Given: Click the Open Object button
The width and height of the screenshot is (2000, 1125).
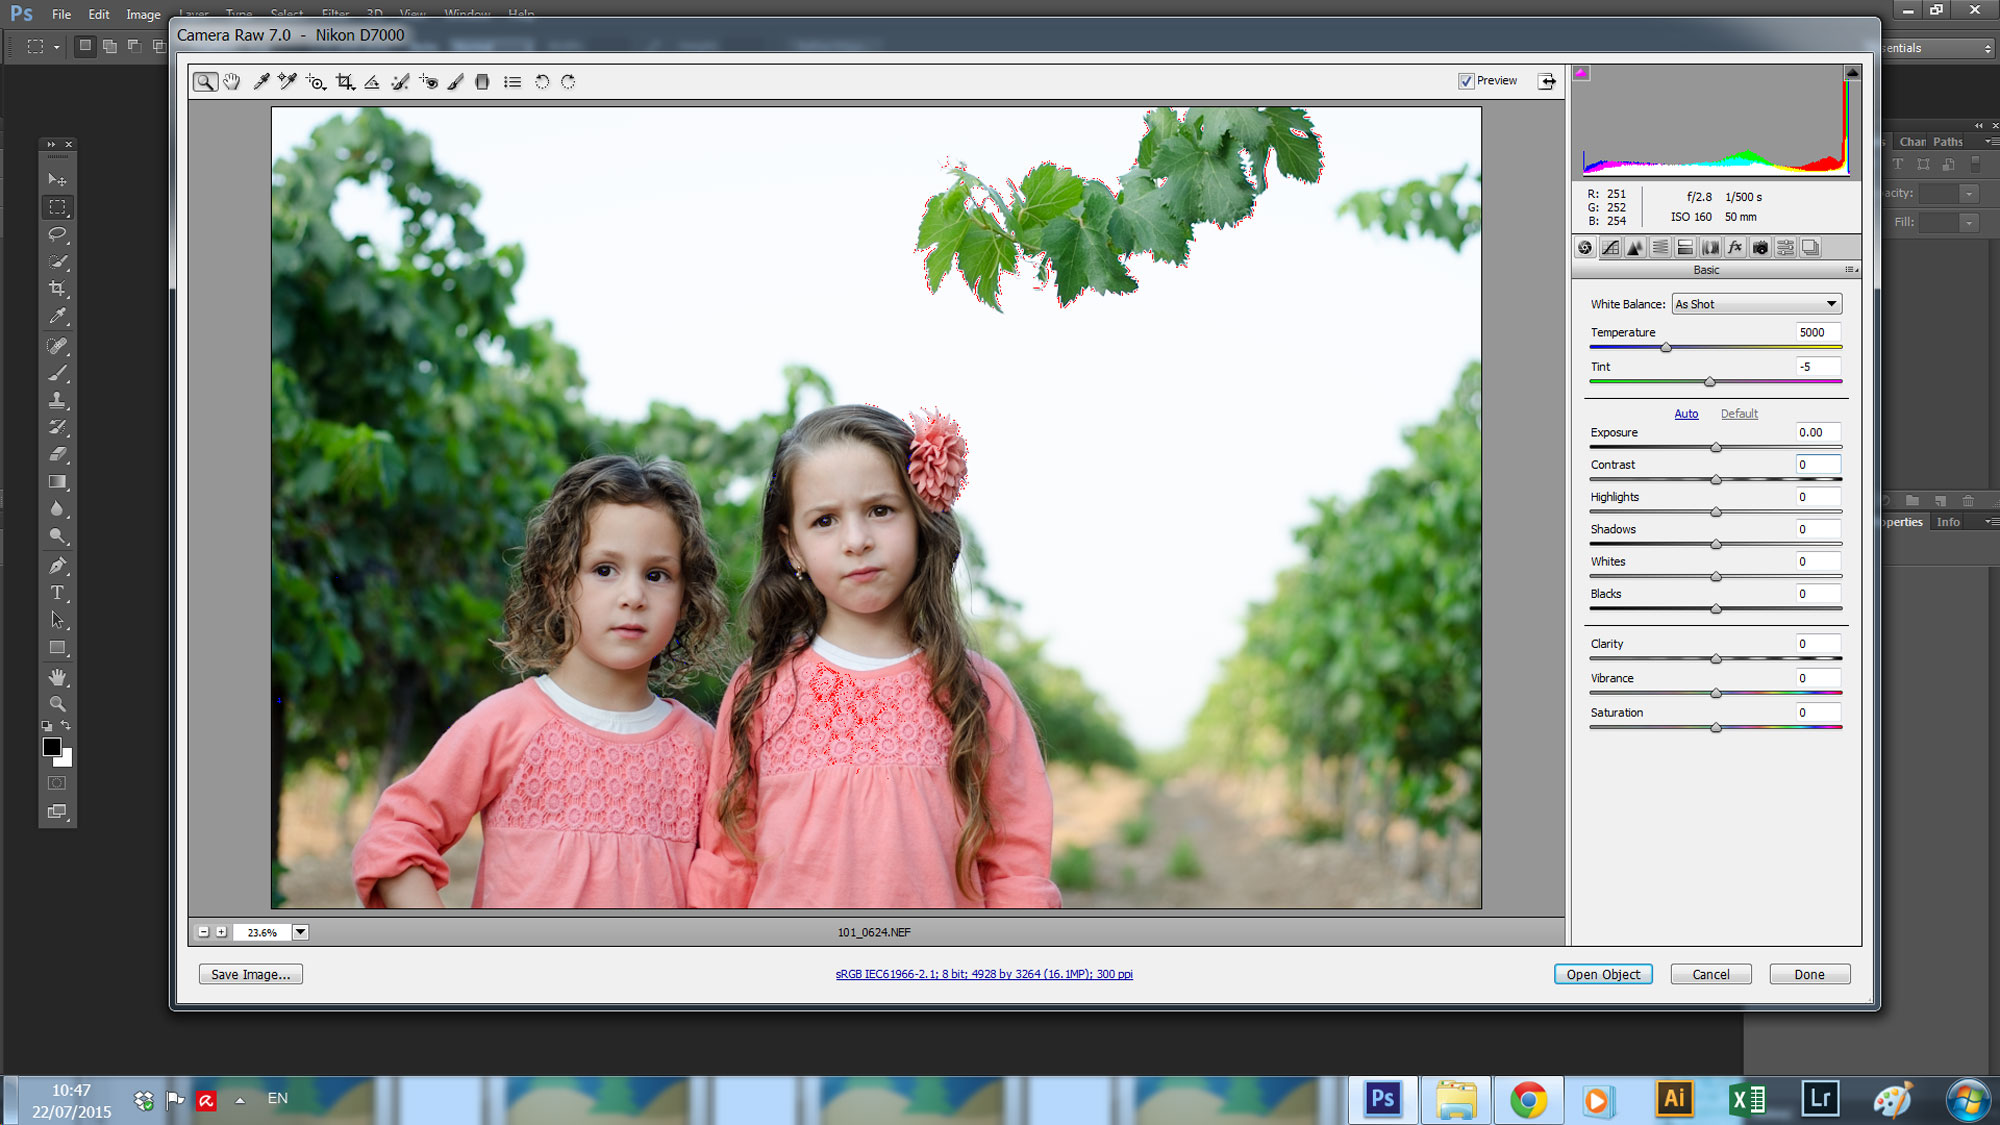Looking at the screenshot, I should pos(1602,974).
